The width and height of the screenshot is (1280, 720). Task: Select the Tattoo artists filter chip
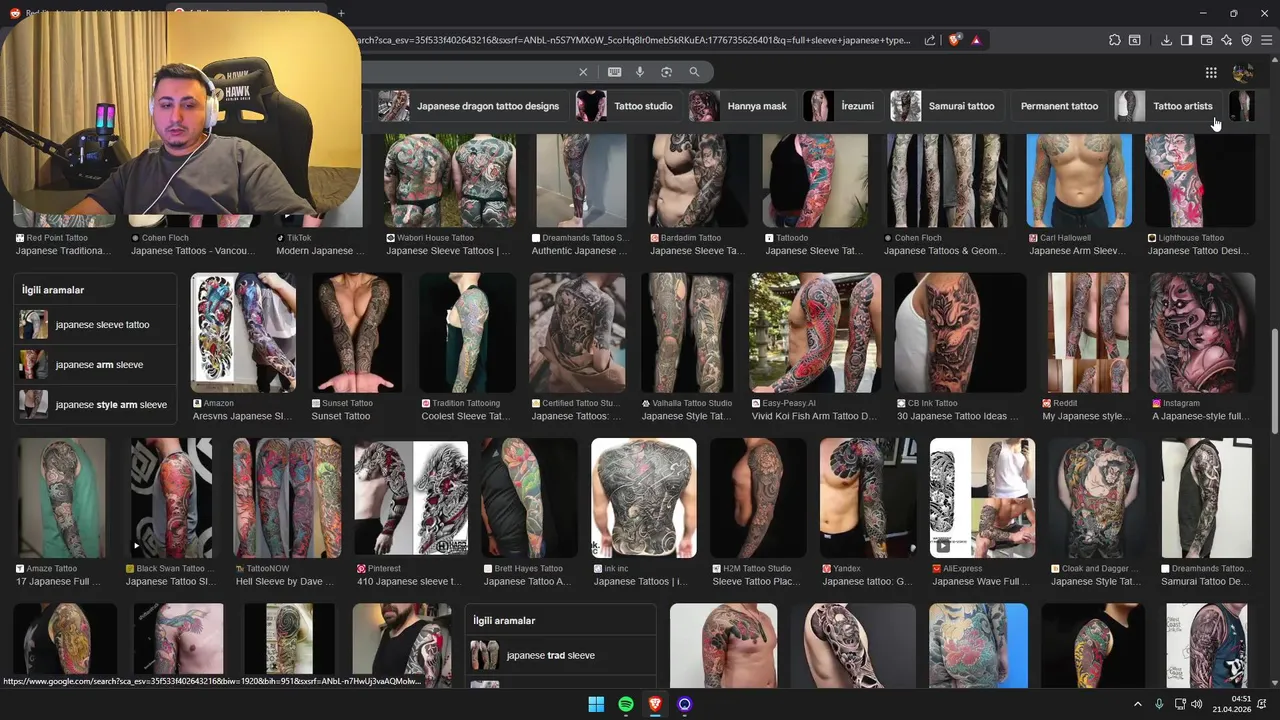(x=1166, y=106)
